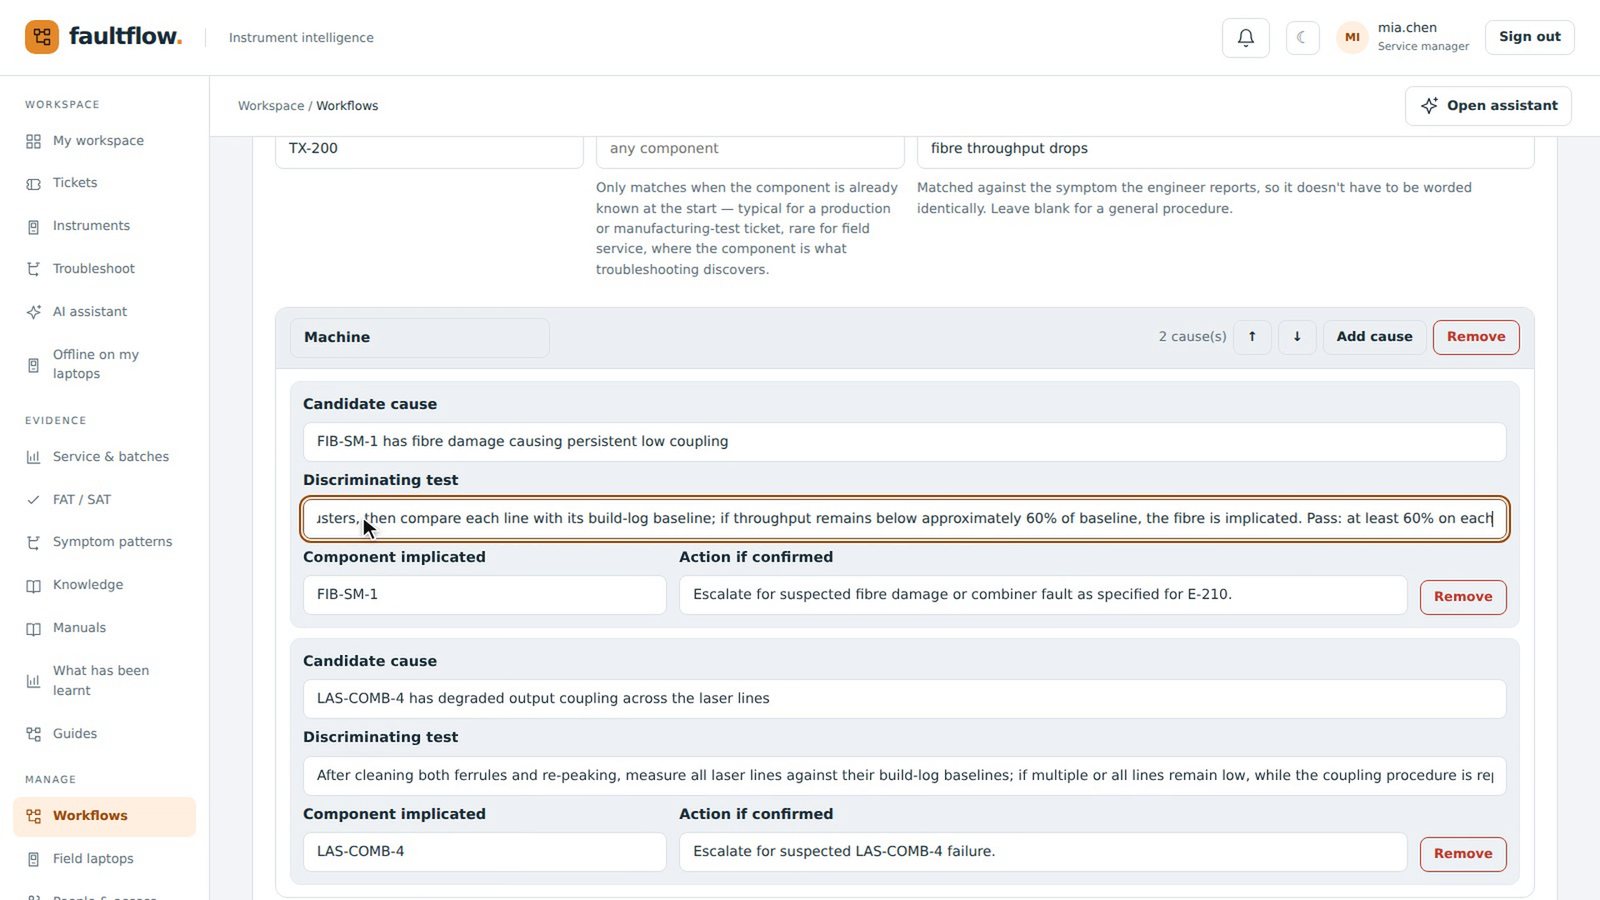The image size is (1600, 900).
Task: Click What has been learnt icon
Action: 33,681
